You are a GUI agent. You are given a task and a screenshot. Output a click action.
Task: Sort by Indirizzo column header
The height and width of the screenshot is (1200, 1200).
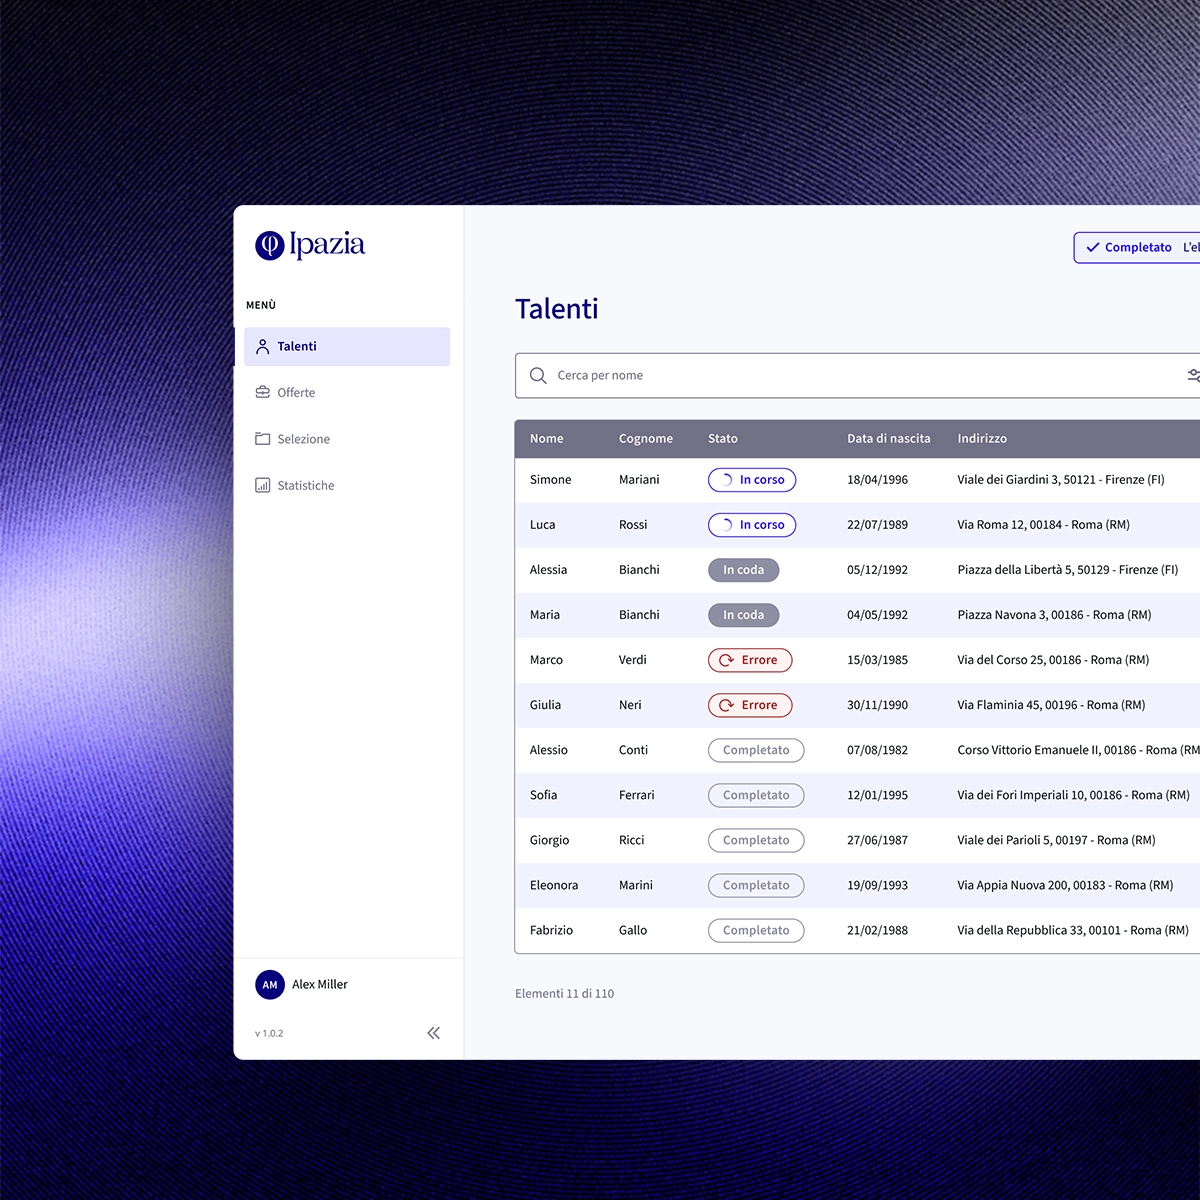click(982, 439)
